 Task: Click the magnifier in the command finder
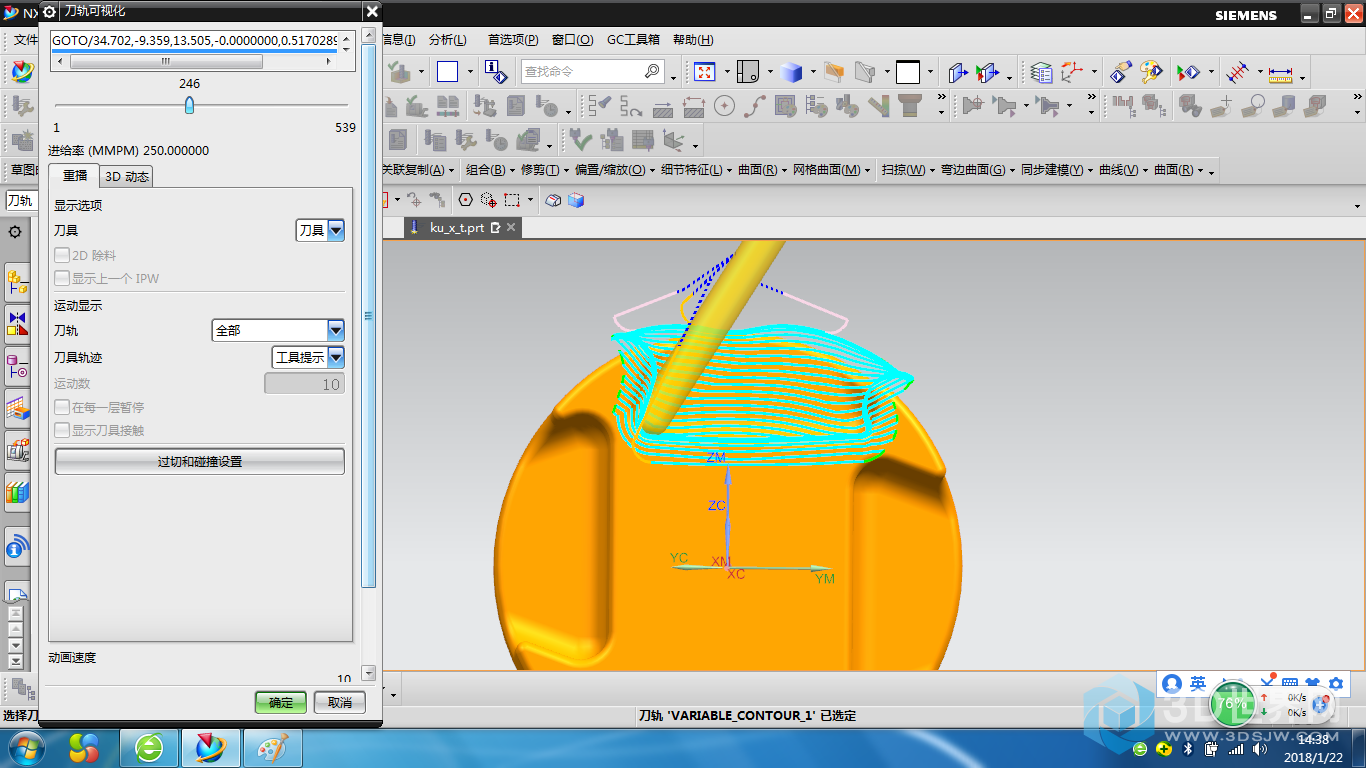(x=652, y=72)
